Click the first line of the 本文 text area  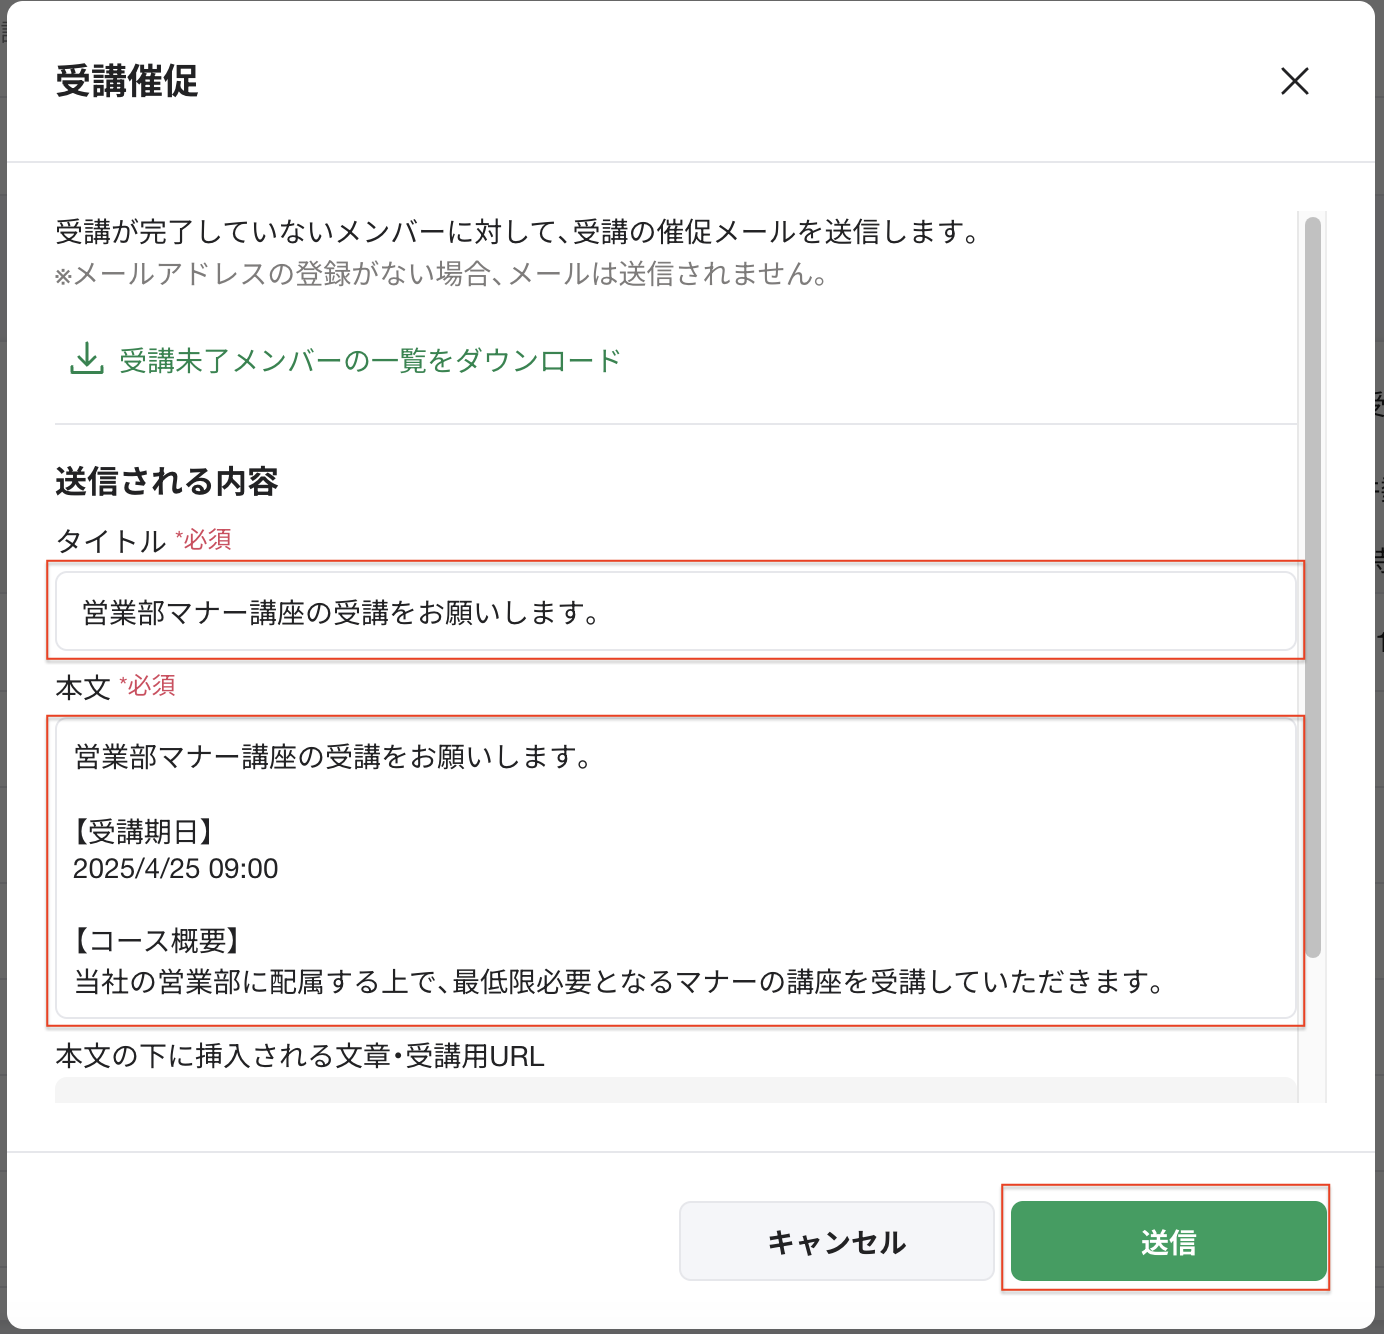334,757
